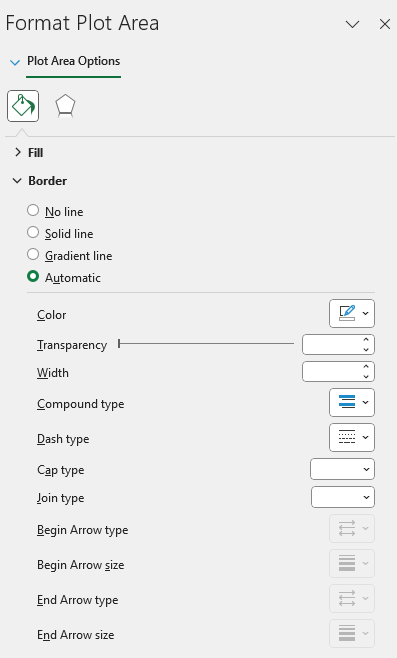Click the Transparency slider track
Image resolution: width=397 pixels, height=658 pixels.
coord(206,344)
